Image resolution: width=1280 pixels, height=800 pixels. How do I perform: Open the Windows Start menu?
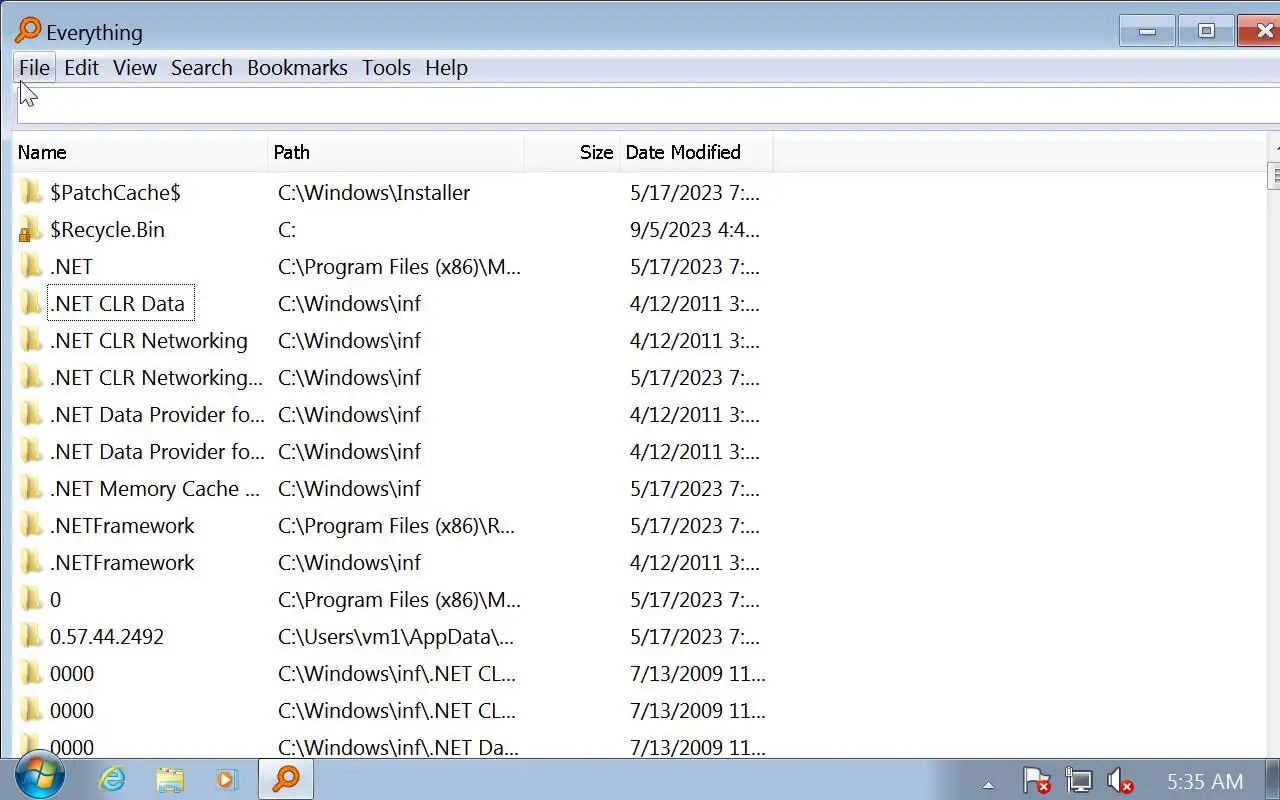click(x=40, y=776)
